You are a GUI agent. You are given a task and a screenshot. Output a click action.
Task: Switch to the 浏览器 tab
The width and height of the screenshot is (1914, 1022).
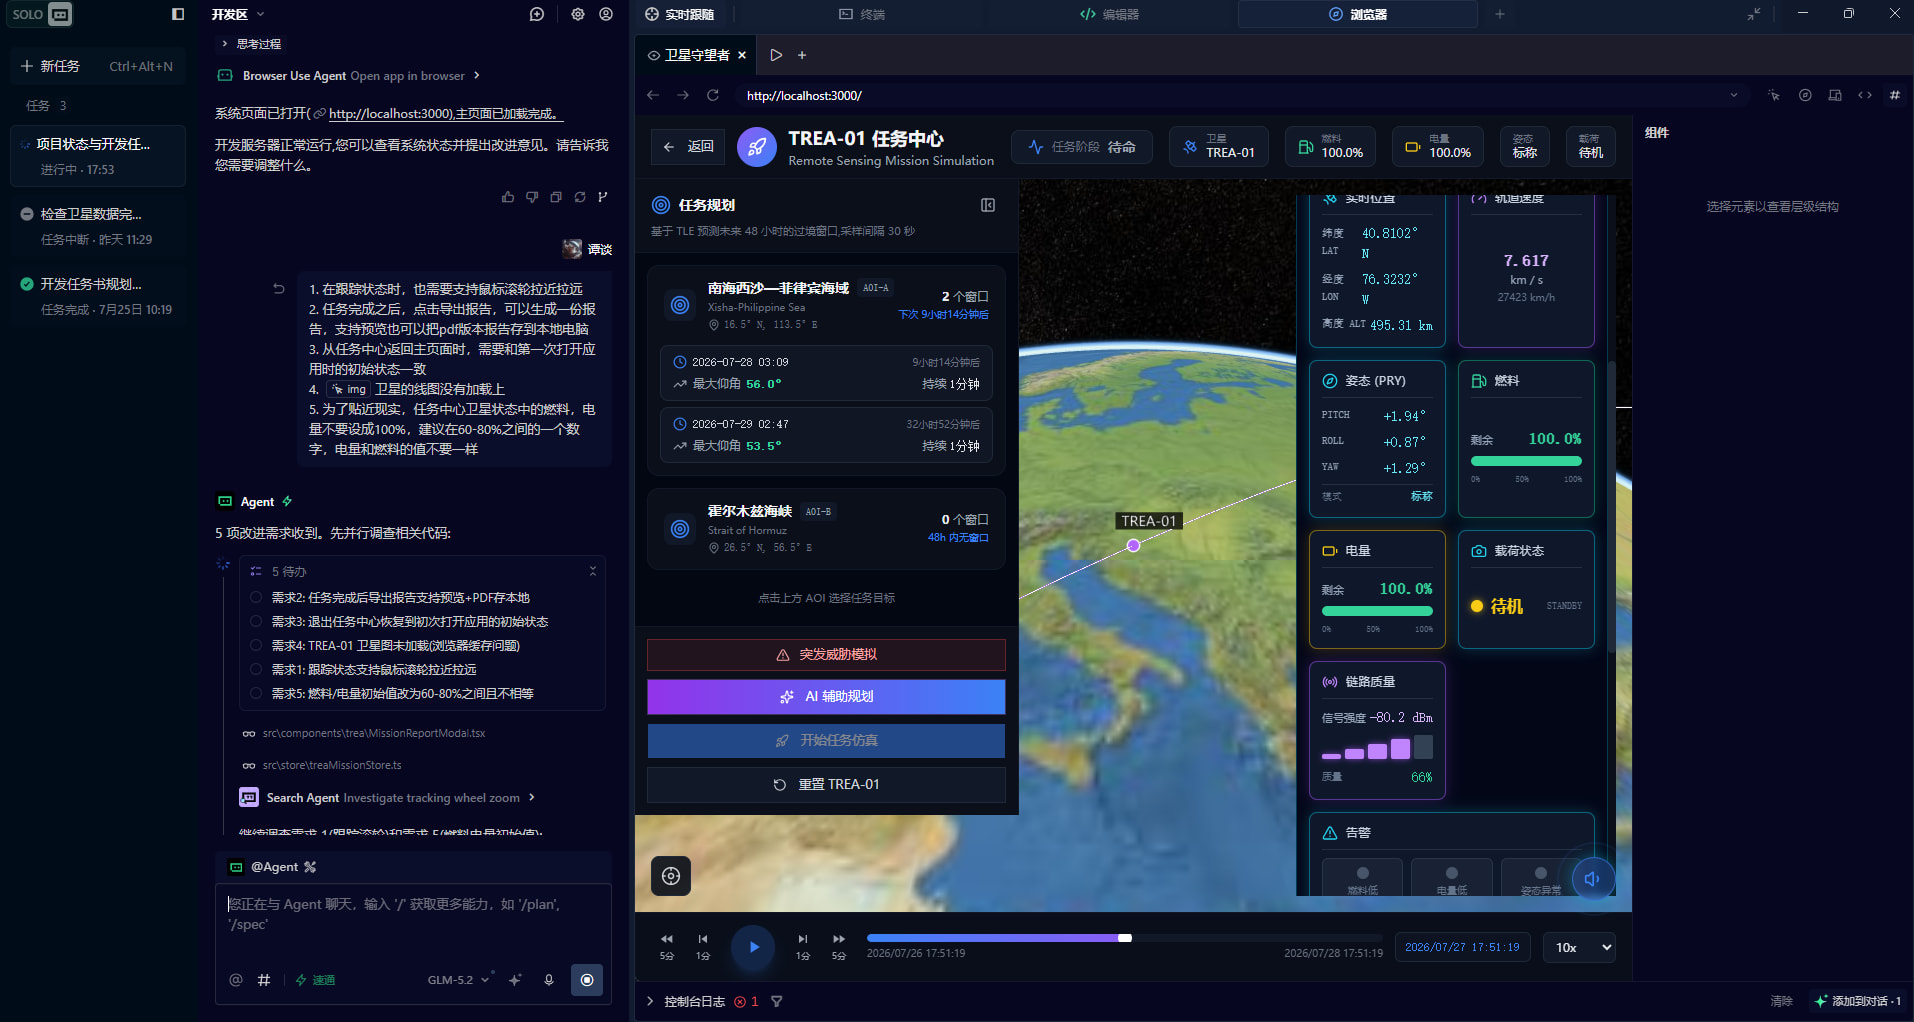(x=1357, y=14)
